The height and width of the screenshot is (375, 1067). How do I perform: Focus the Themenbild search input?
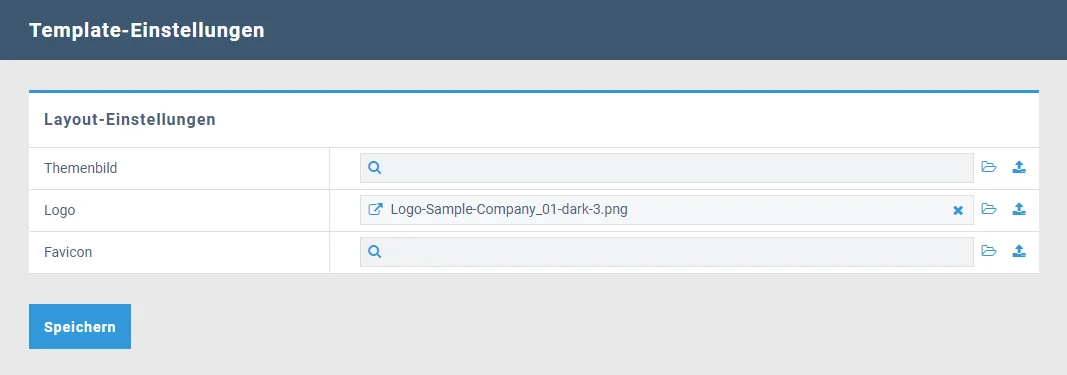click(667, 168)
